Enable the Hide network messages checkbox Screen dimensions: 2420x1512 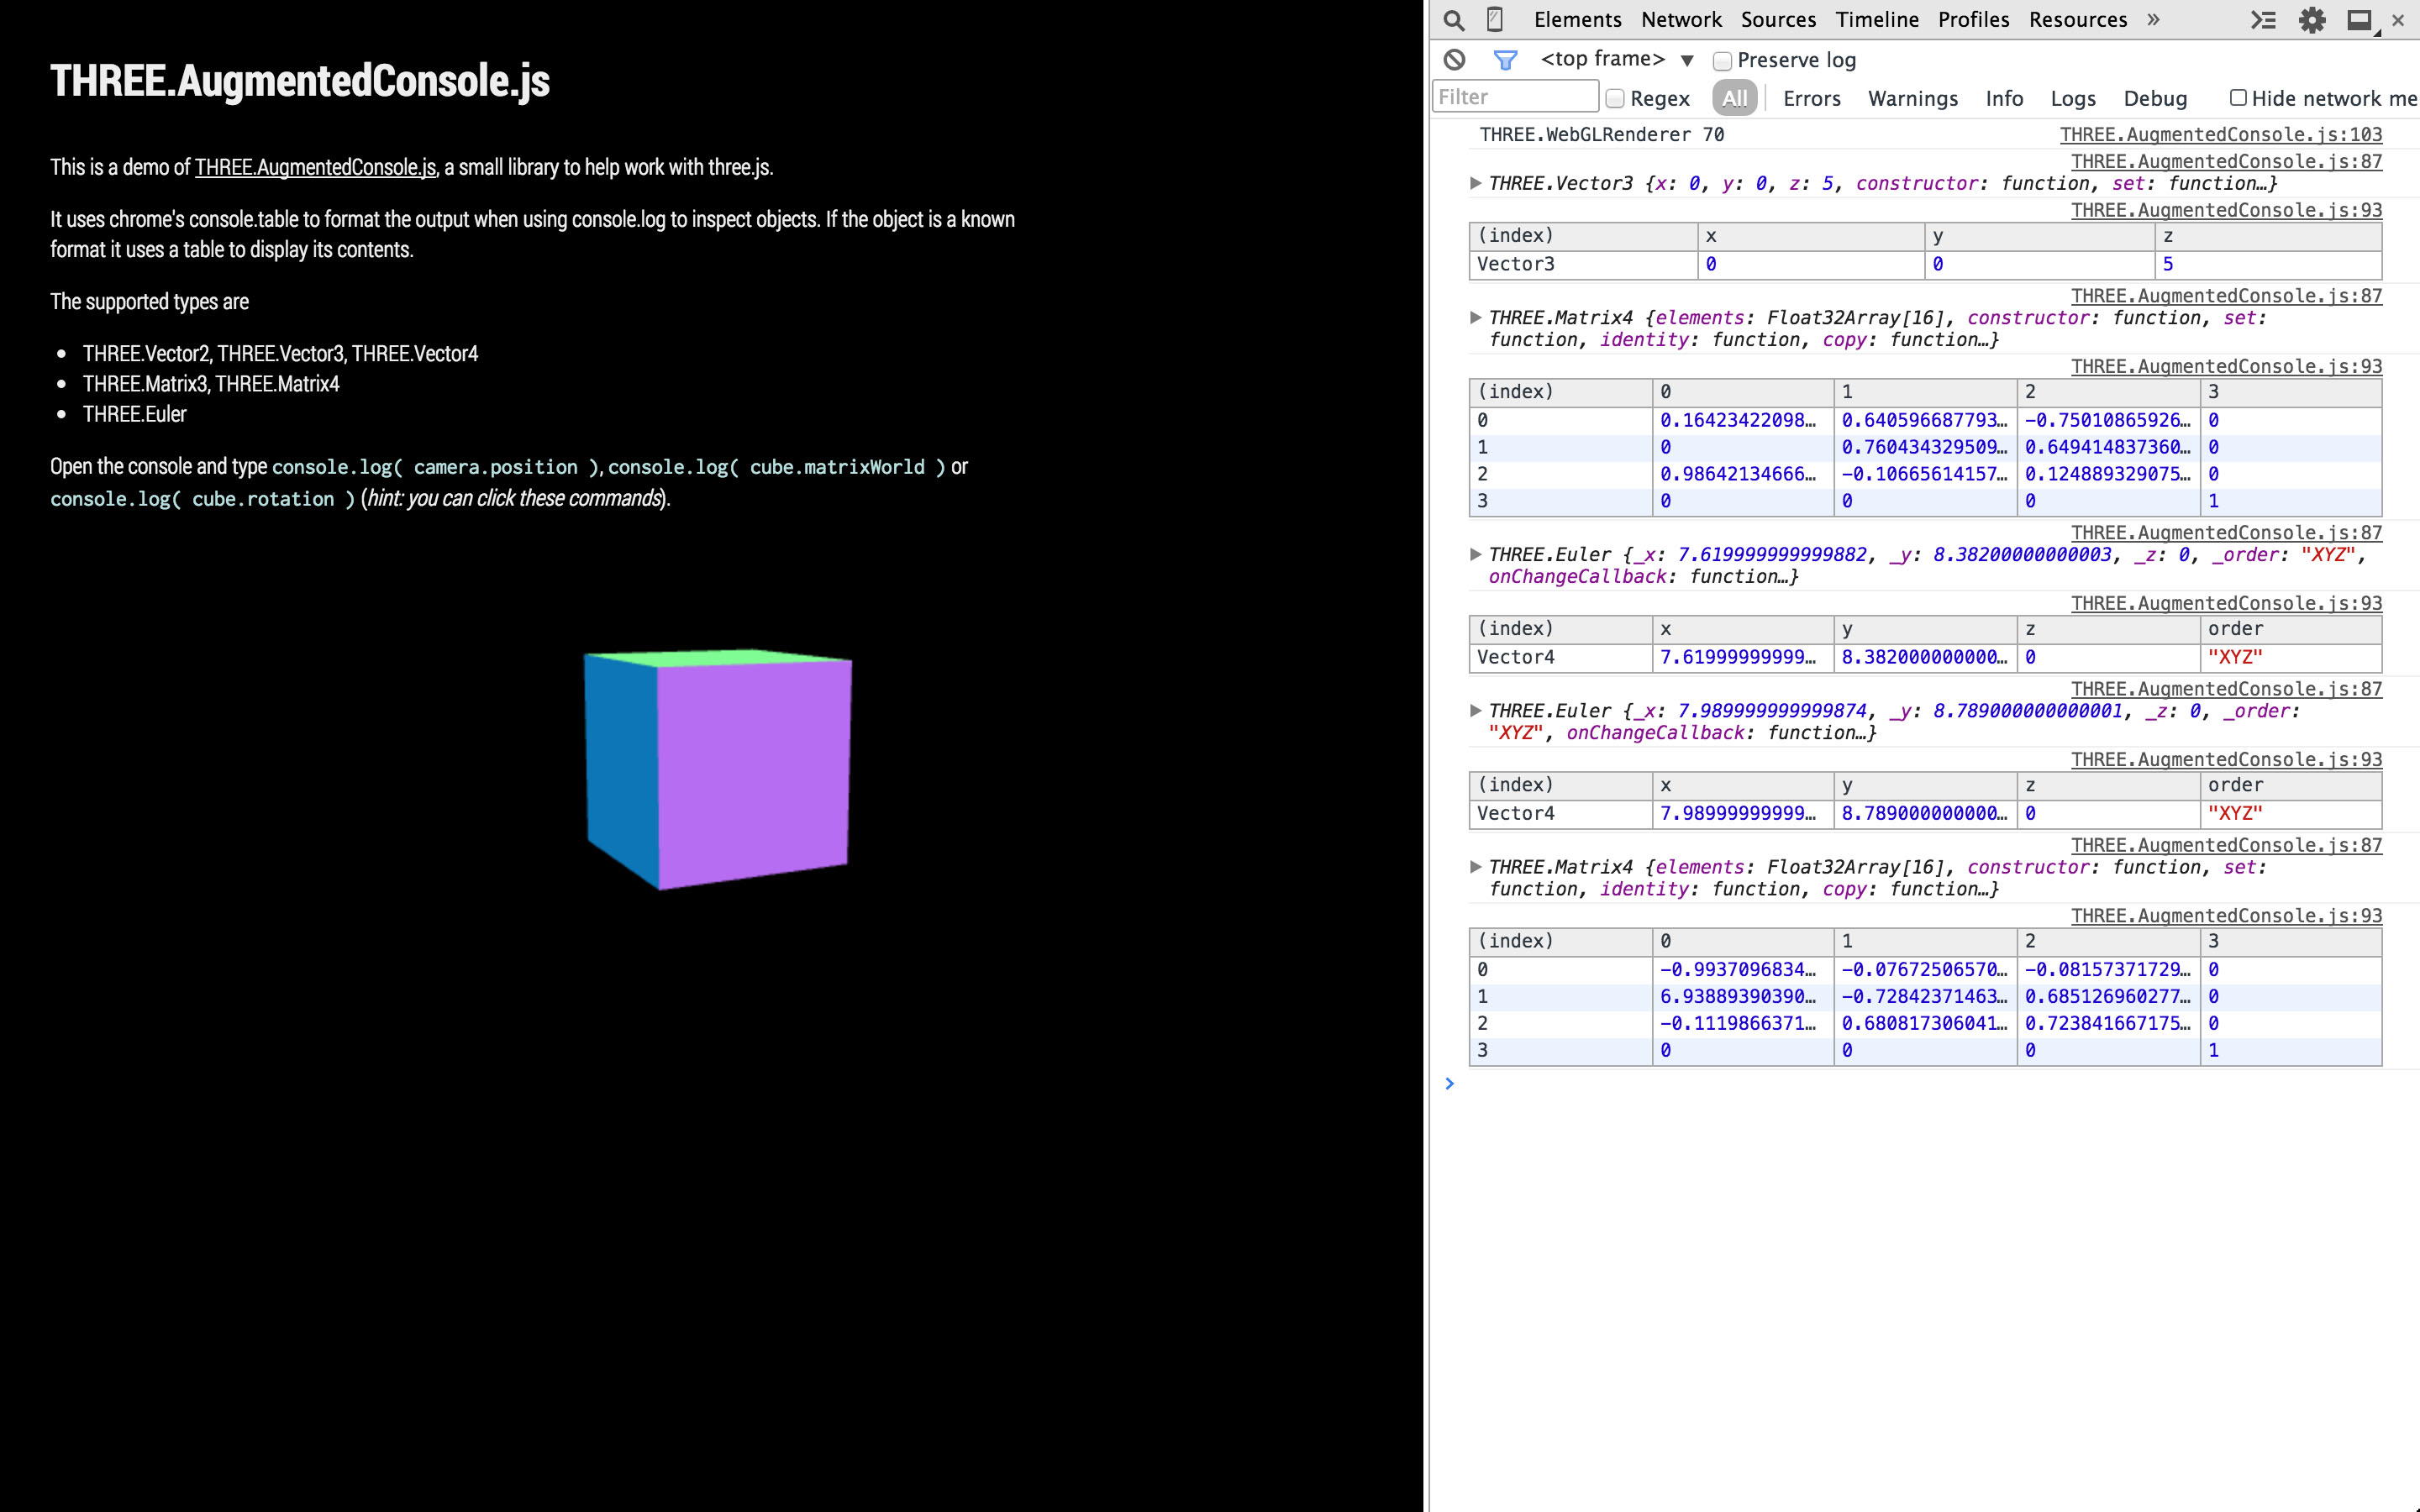[x=2238, y=97]
